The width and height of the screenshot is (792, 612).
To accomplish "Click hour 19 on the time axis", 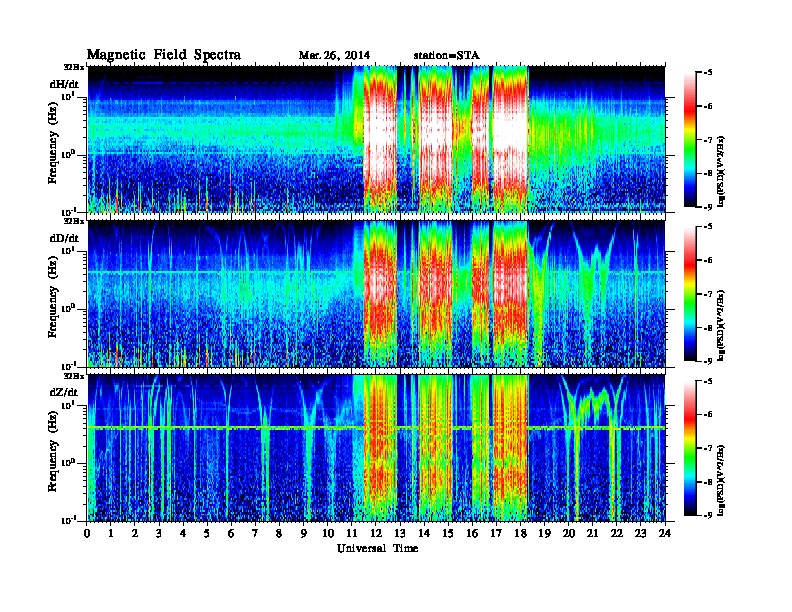I will click(x=544, y=534).
